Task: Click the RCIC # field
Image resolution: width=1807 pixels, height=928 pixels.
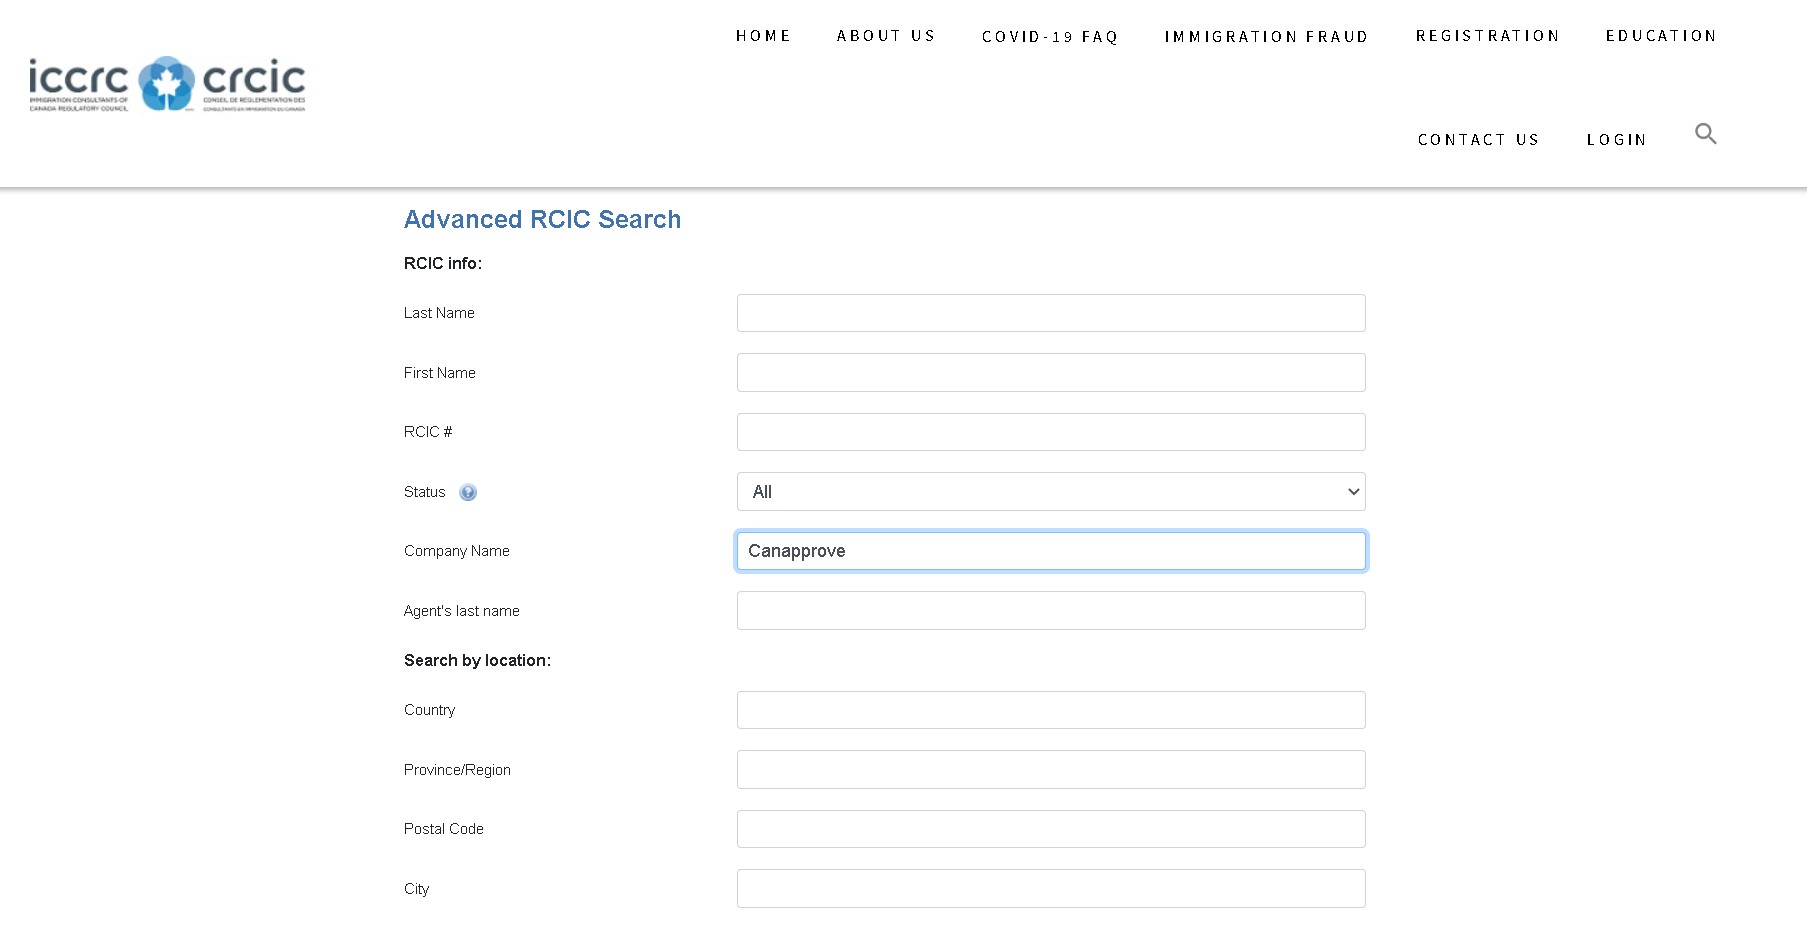Action: pyautogui.click(x=1050, y=431)
